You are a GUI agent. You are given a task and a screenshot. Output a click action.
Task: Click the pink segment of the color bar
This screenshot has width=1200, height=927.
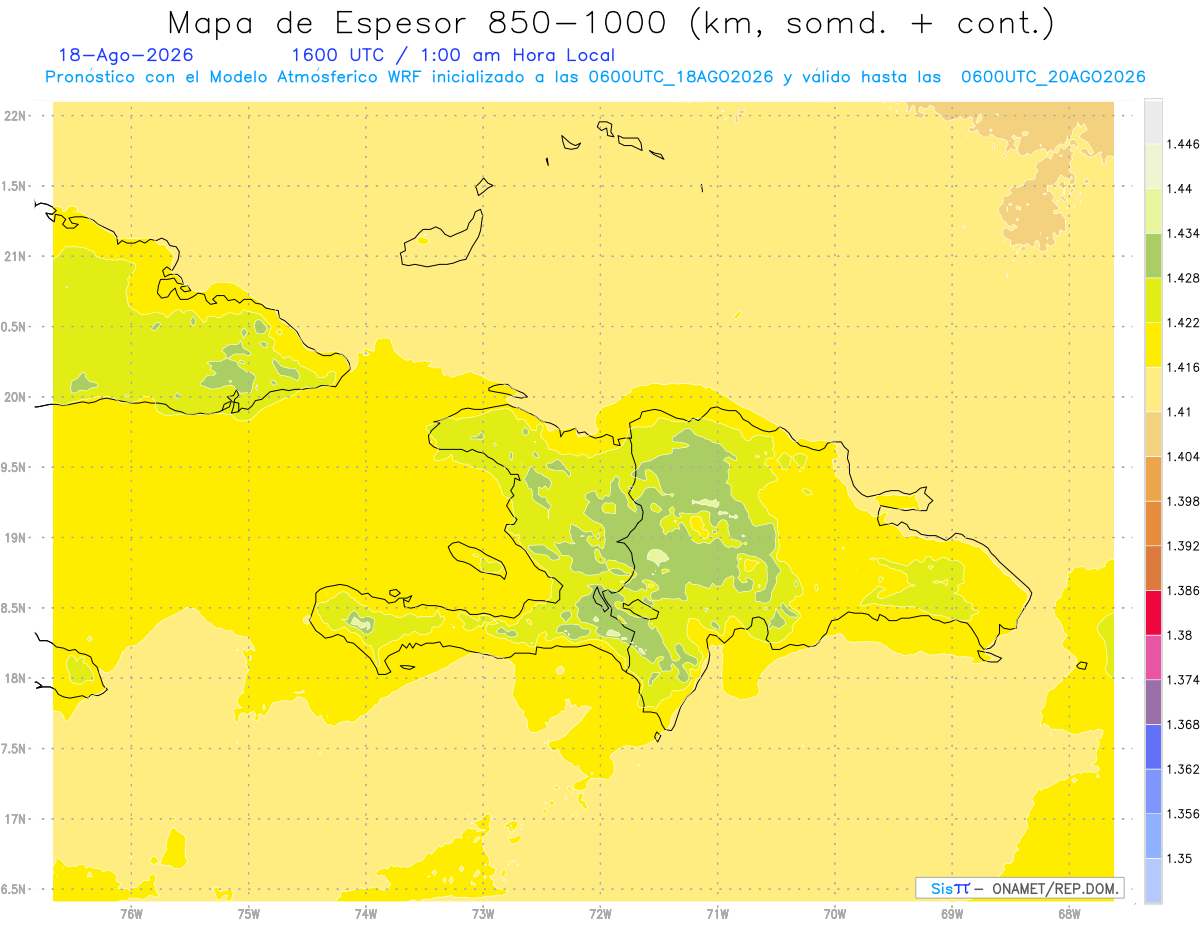[x=1153, y=657]
